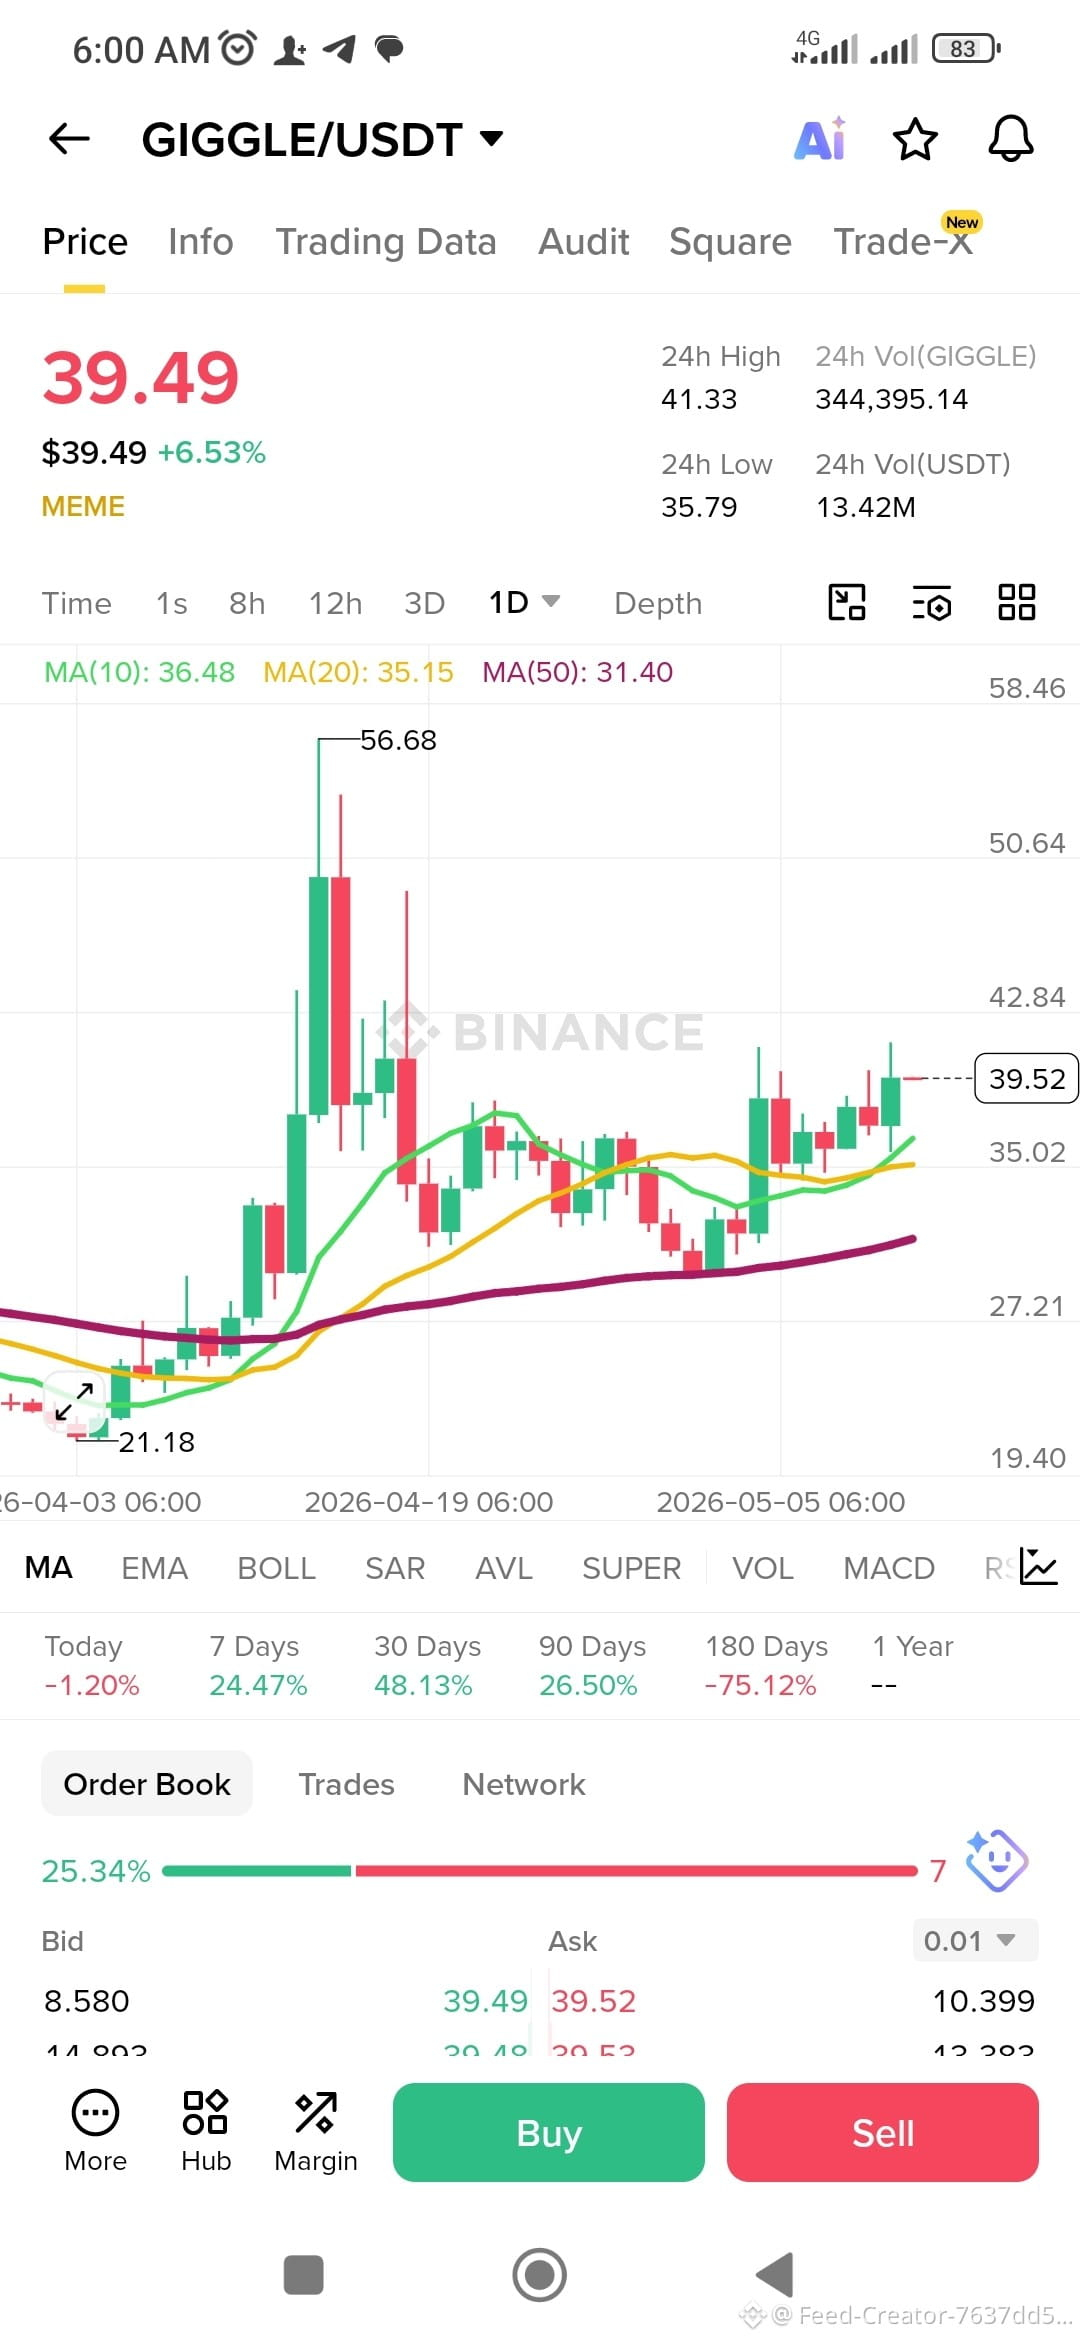Enable the SAR indicator
Viewport: 1080px width, 2340px height.
pos(395,1568)
